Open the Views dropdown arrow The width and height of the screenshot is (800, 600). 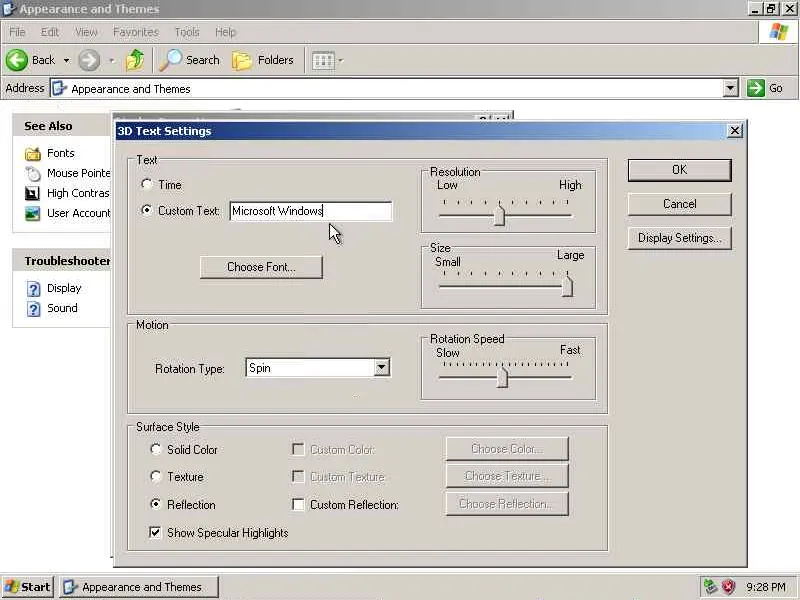coord(340,61)
